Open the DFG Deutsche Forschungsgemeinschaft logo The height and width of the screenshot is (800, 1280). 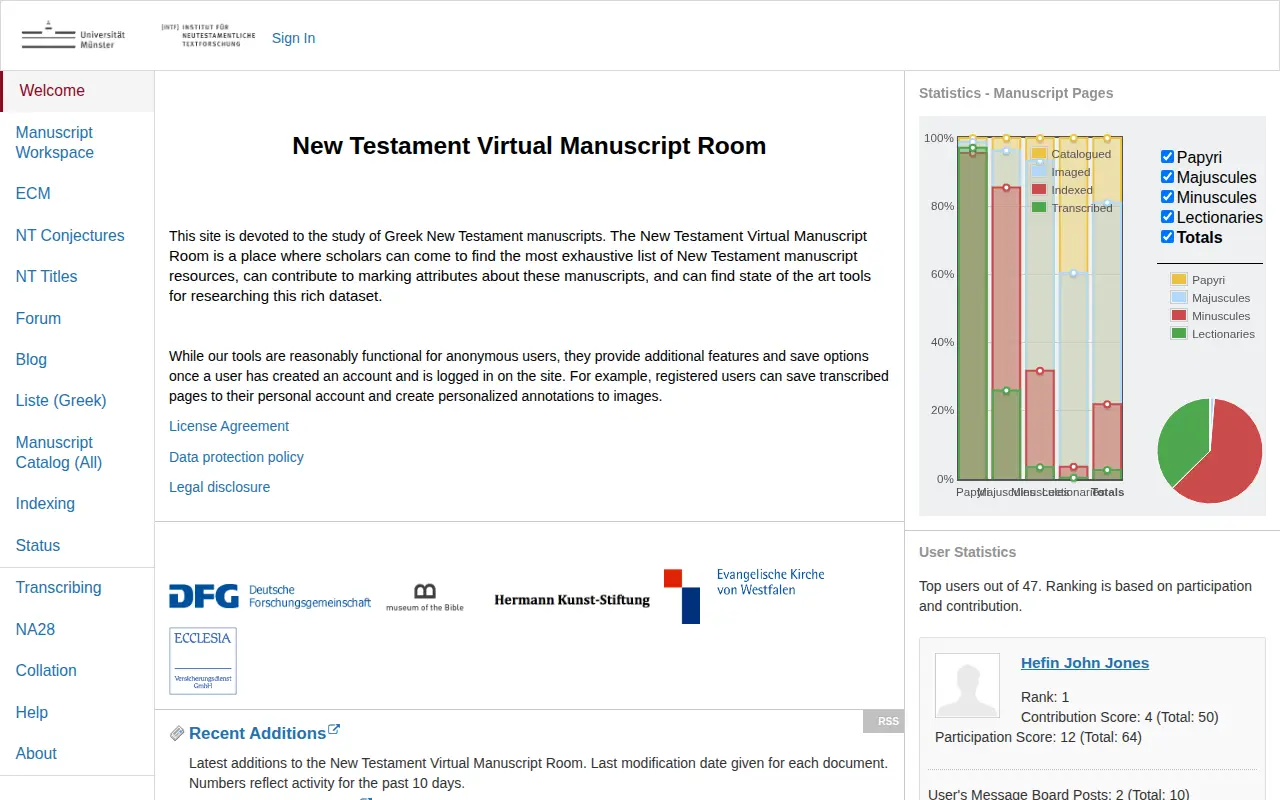[270, 597]
